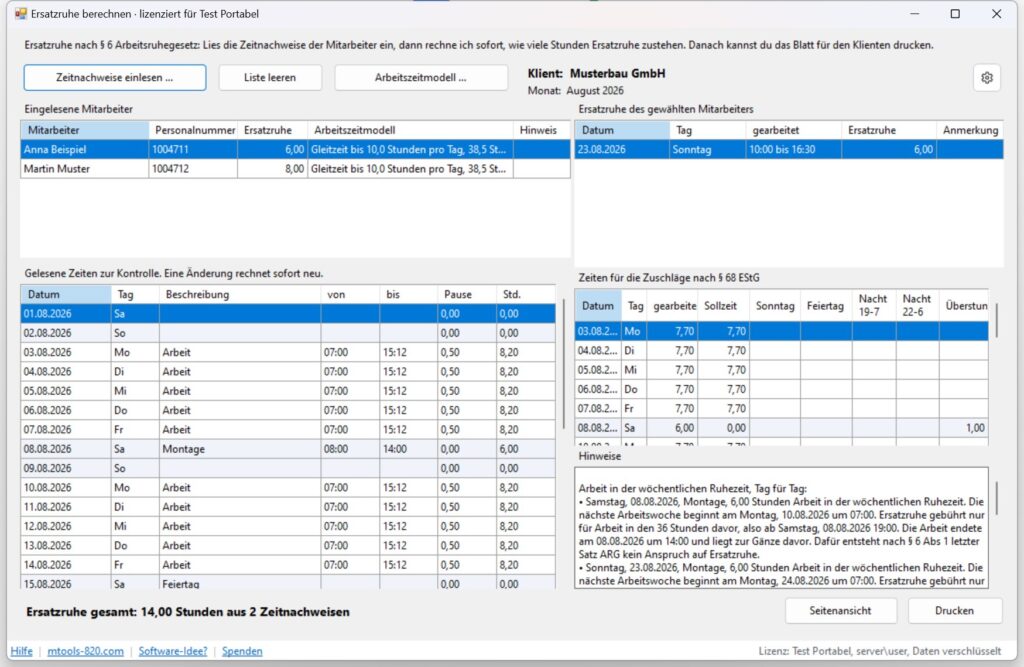Click the app icon in title bar
The height and width of the screenshot is (667, 1024).
(20, 14)
